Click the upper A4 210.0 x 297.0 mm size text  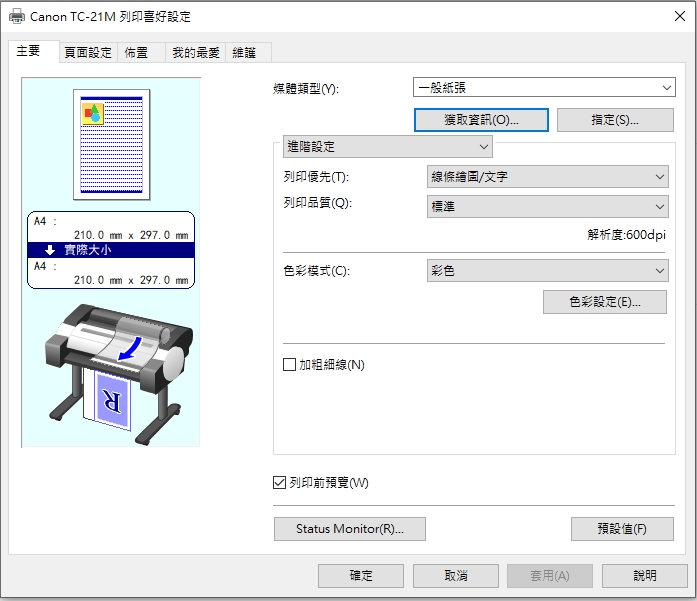(111, 228)
